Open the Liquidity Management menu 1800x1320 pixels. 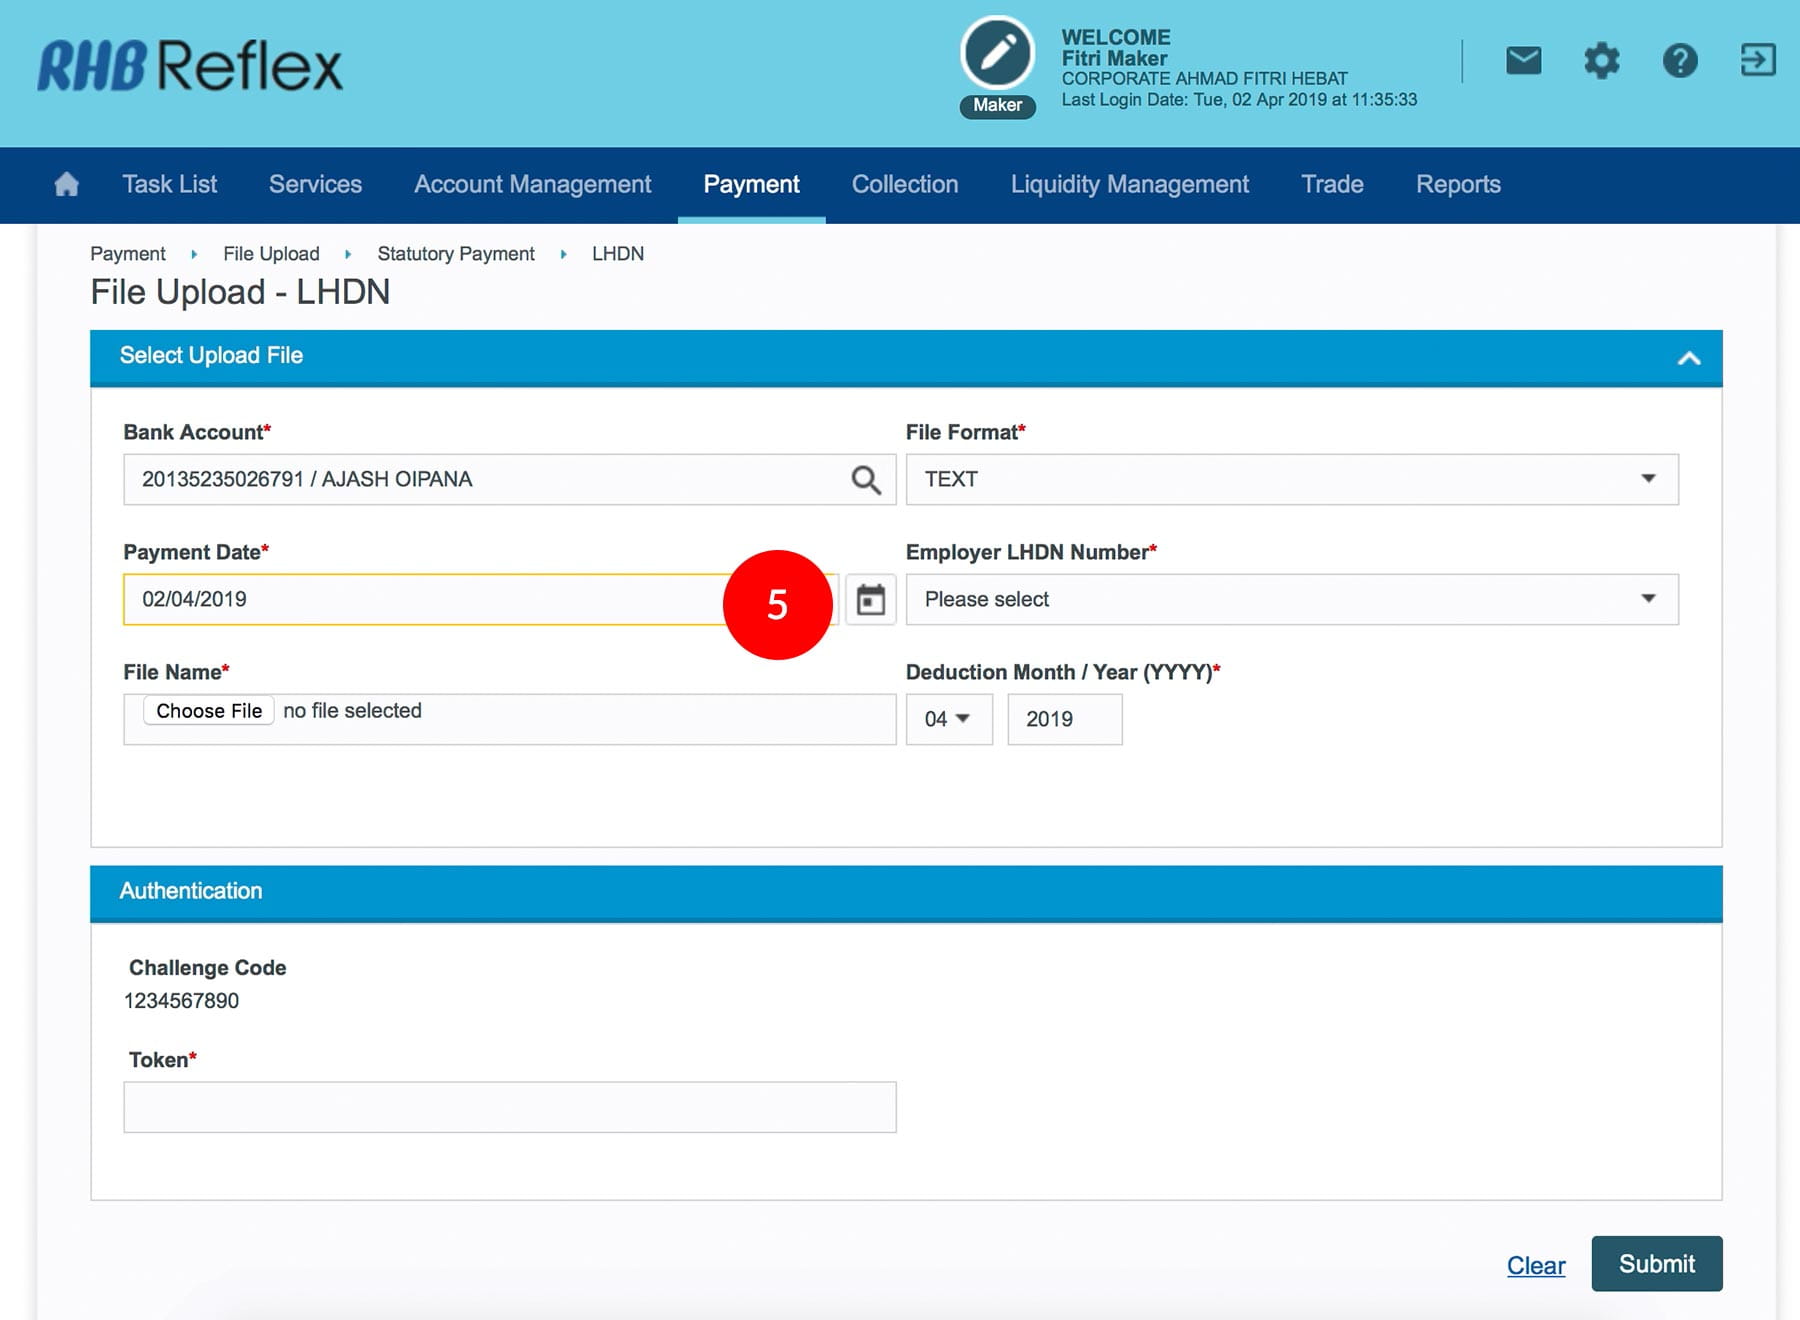point(1129,185)
